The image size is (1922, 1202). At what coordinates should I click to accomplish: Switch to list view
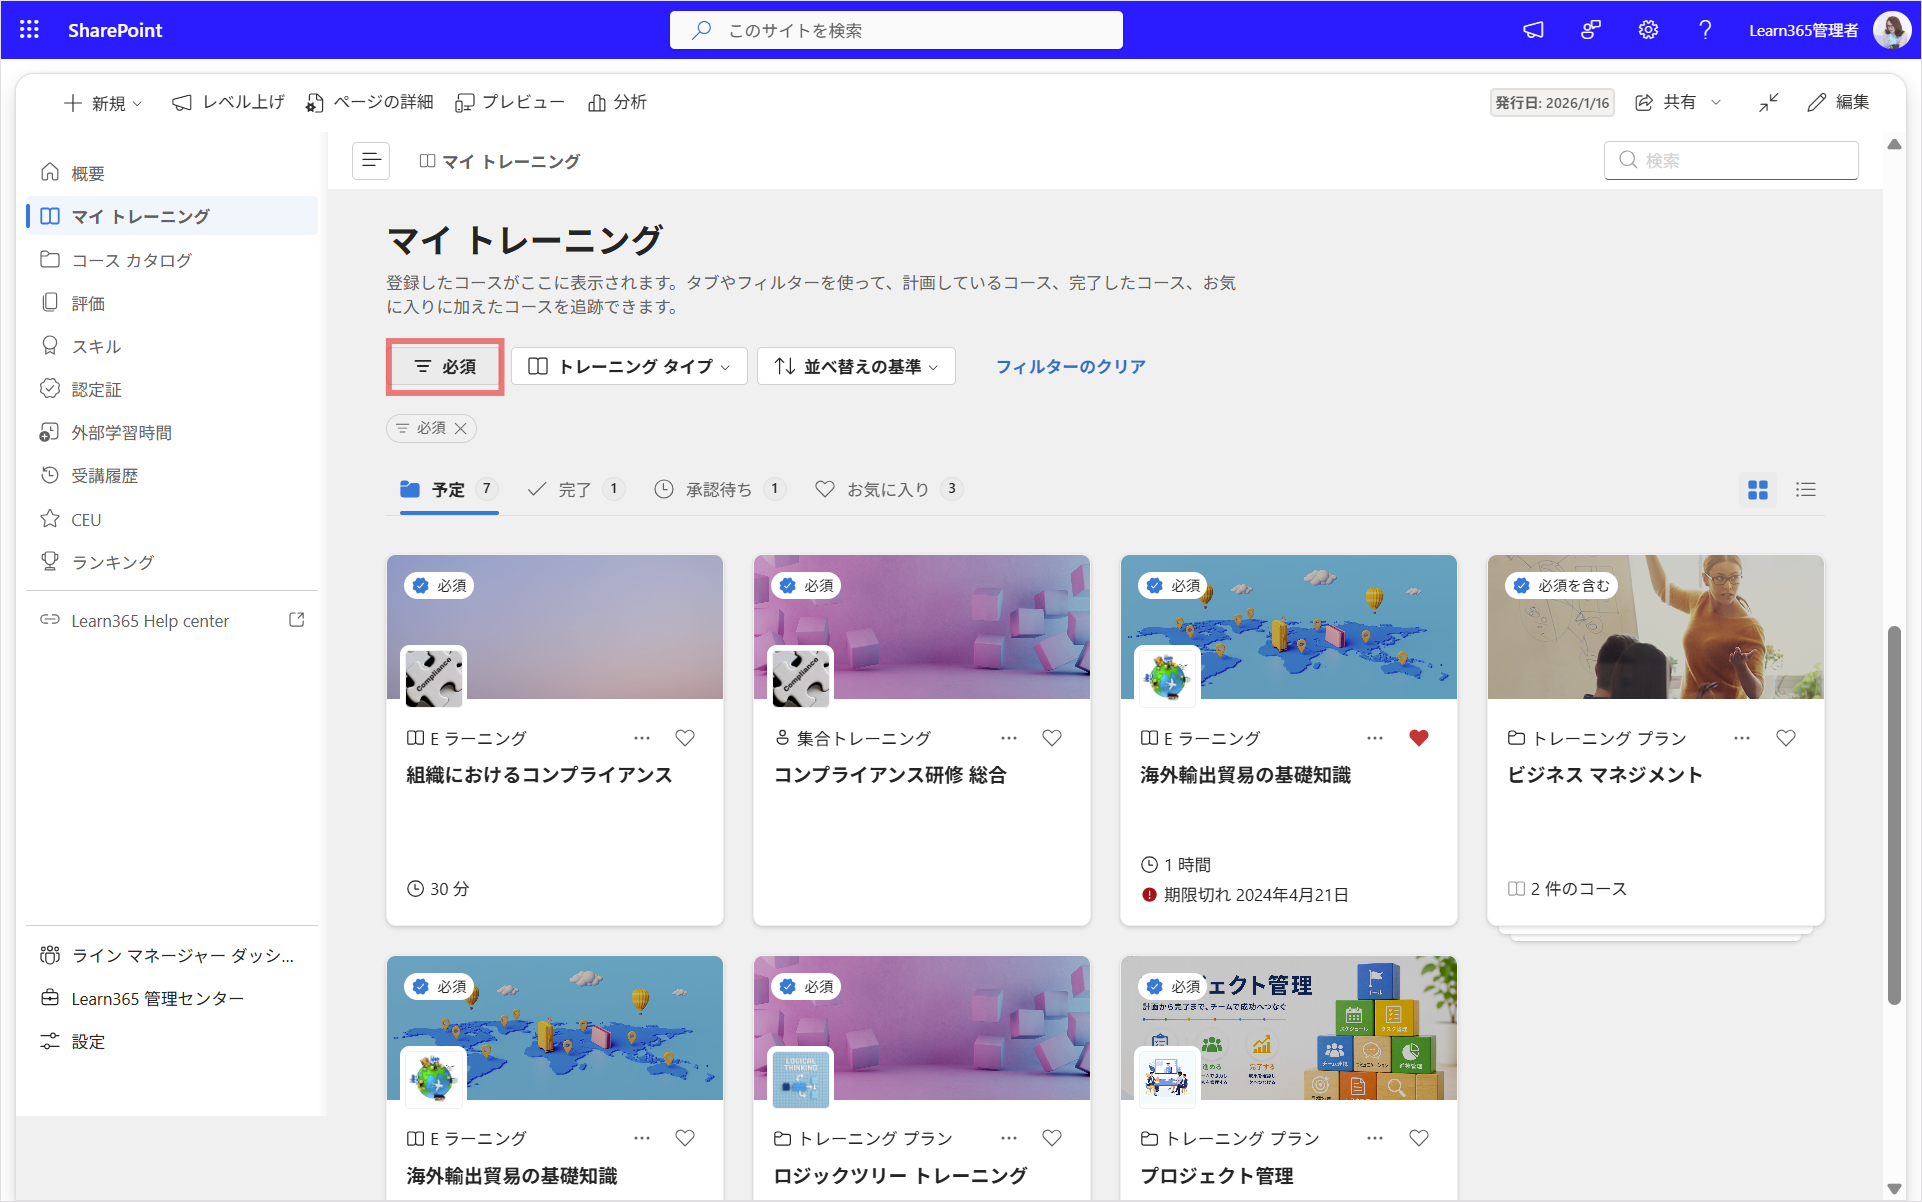pyautogui.click(x=1805, y=490)
